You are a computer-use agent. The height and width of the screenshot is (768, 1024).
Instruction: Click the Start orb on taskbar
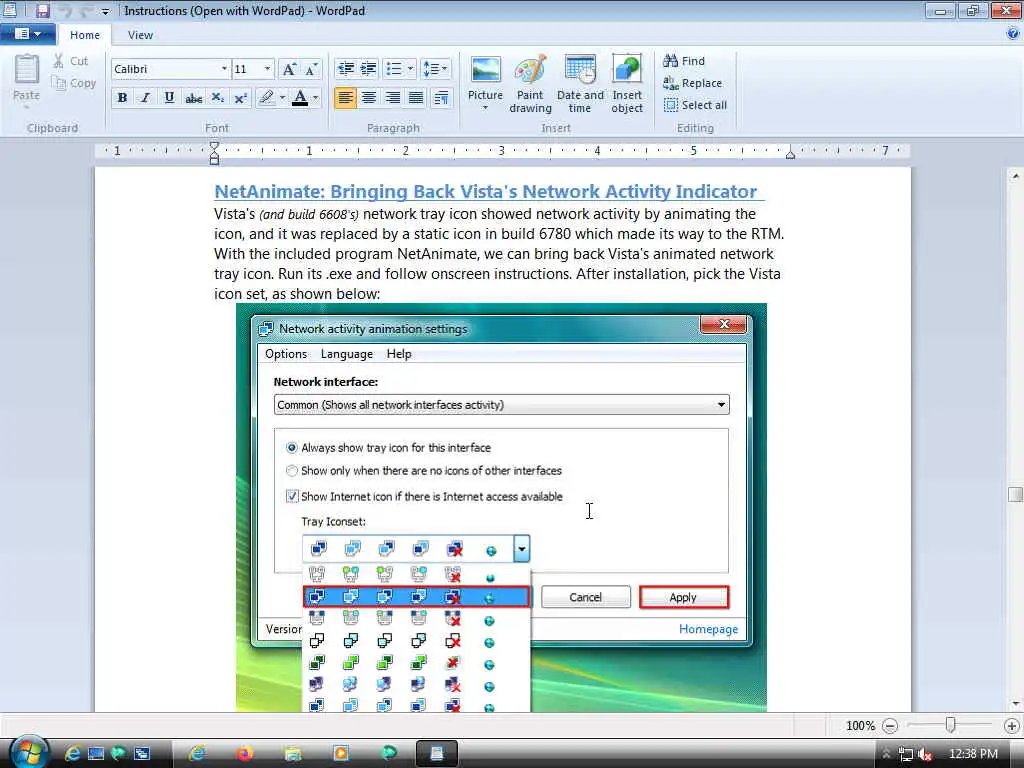pyautogui.click(x=28, y=752)
